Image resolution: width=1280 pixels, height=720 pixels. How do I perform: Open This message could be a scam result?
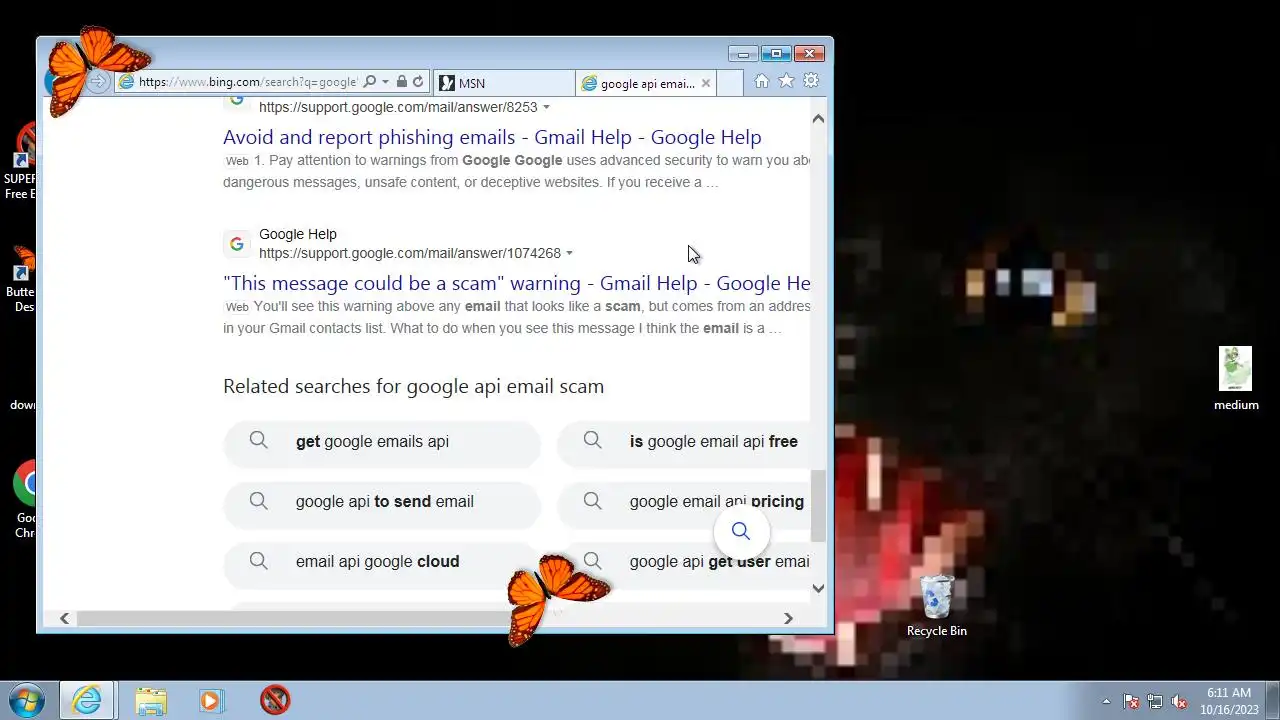516,283
